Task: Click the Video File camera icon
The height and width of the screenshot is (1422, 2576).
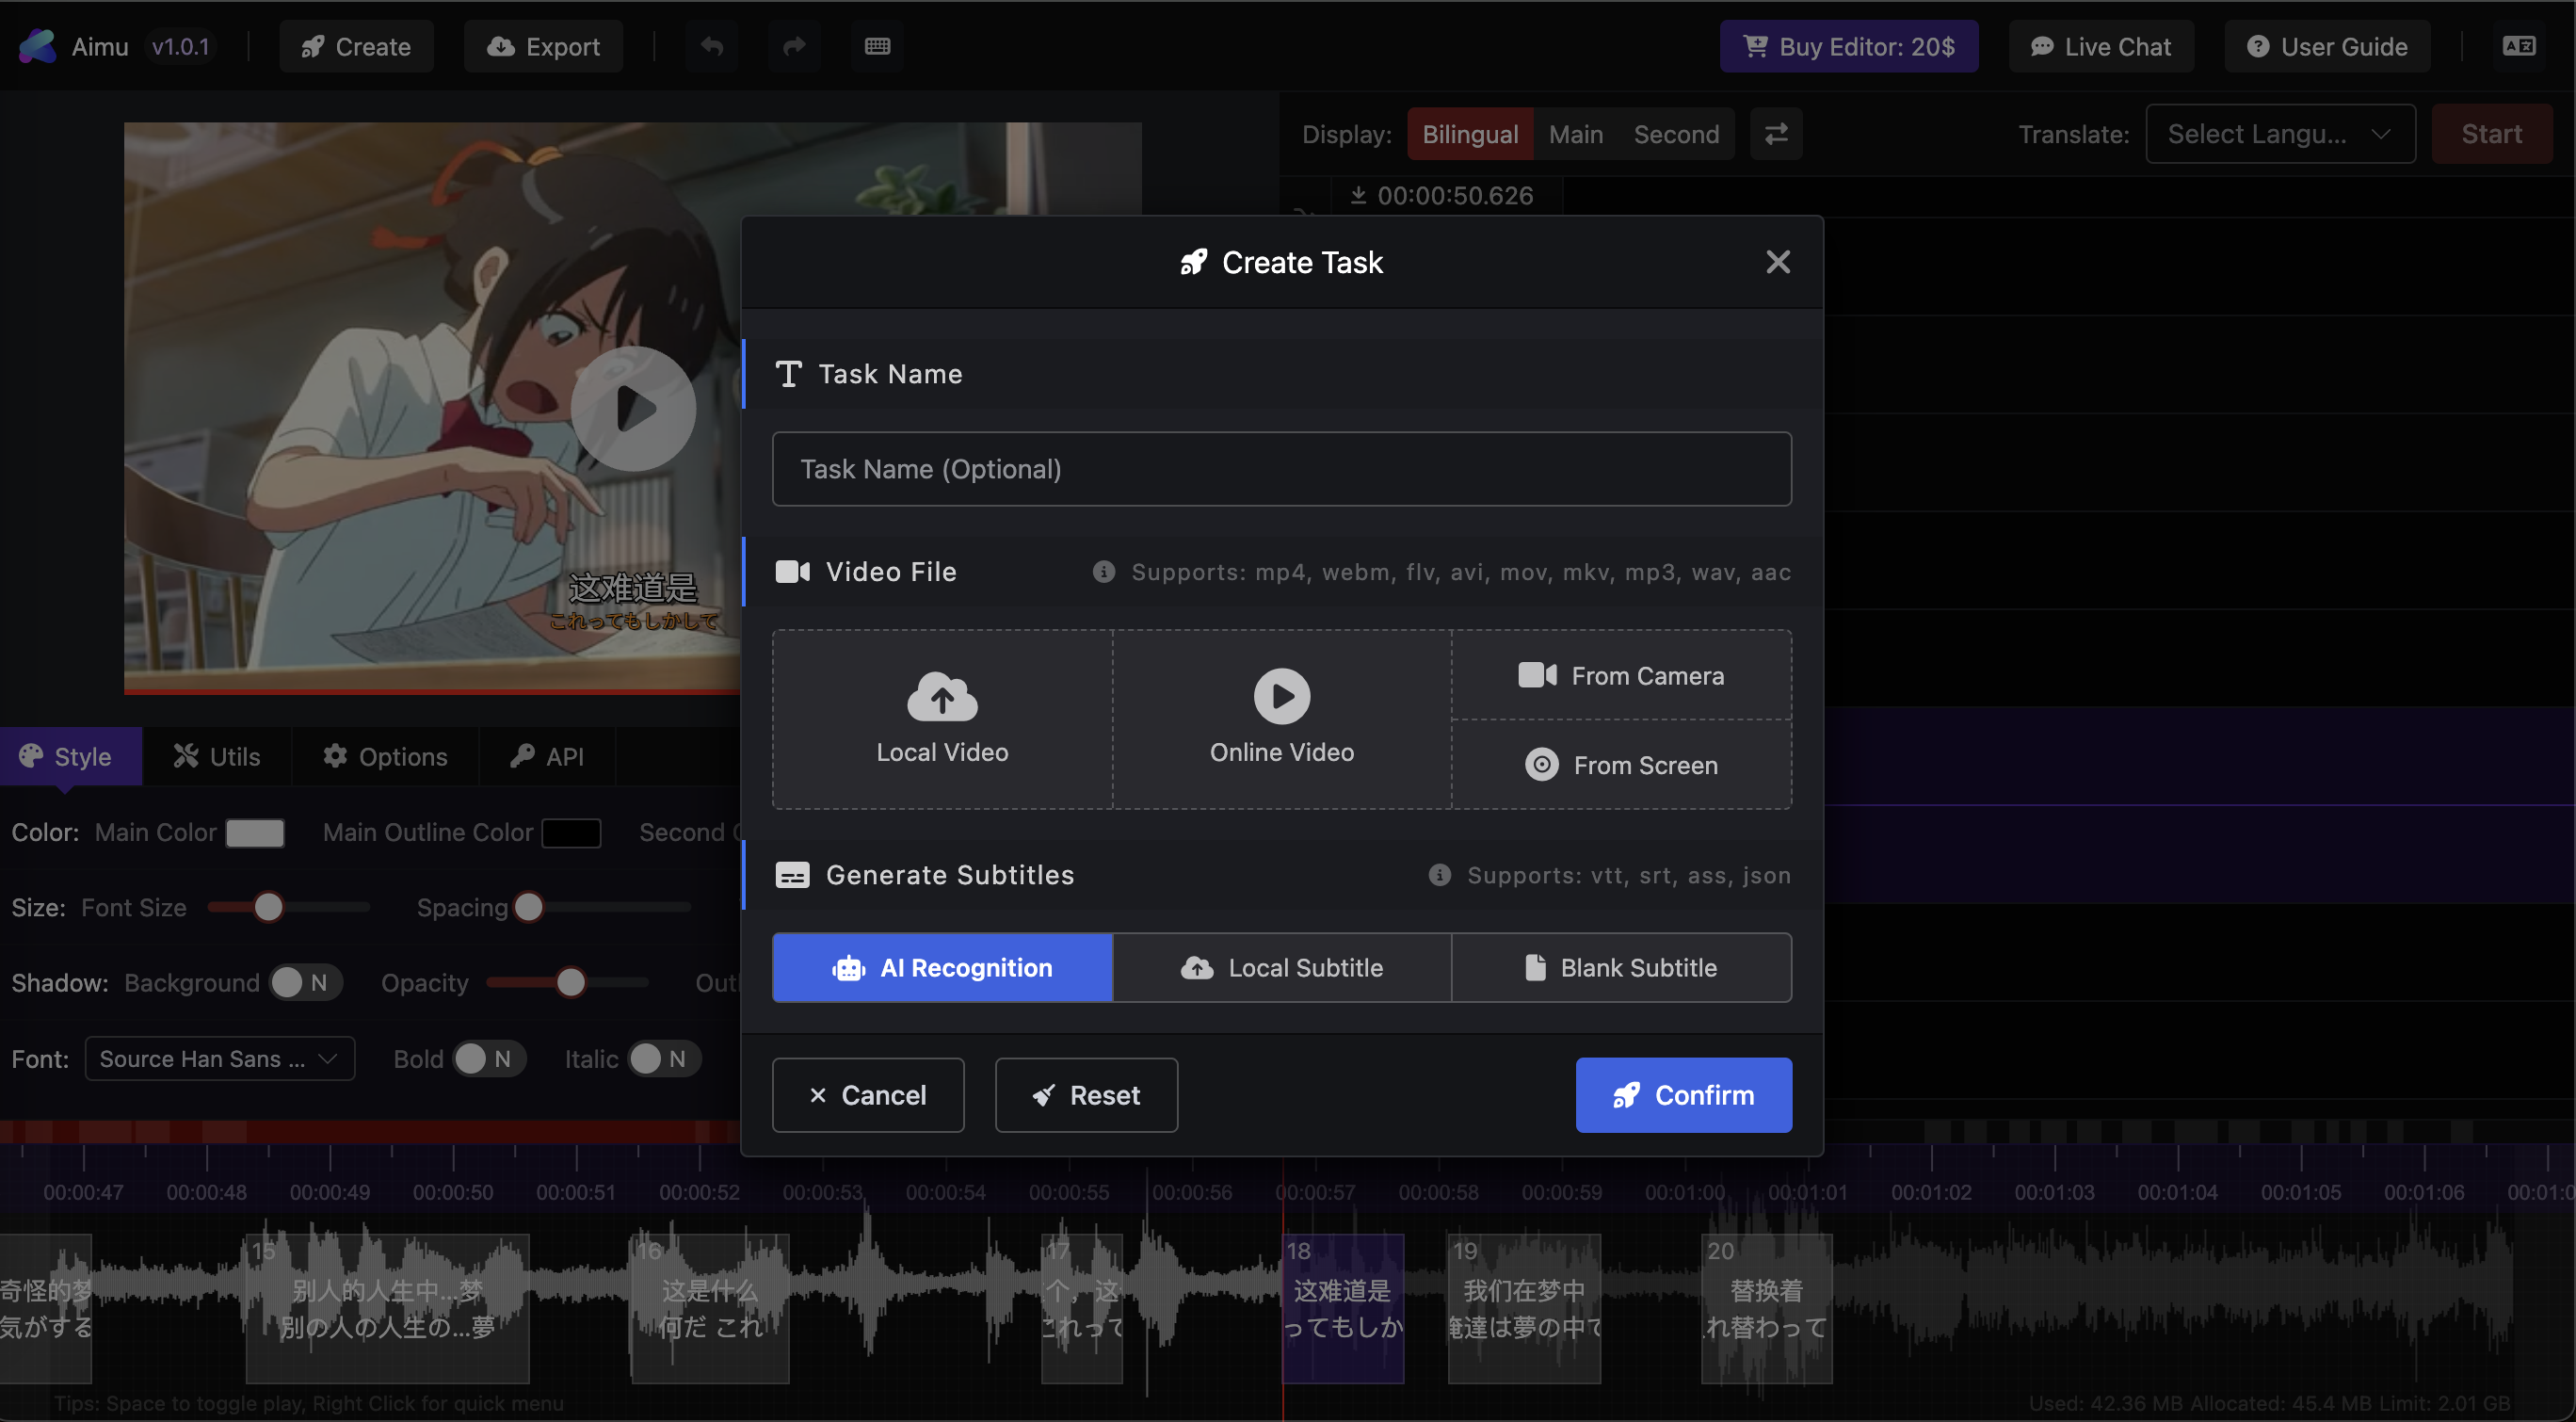Action: [793, 572]
